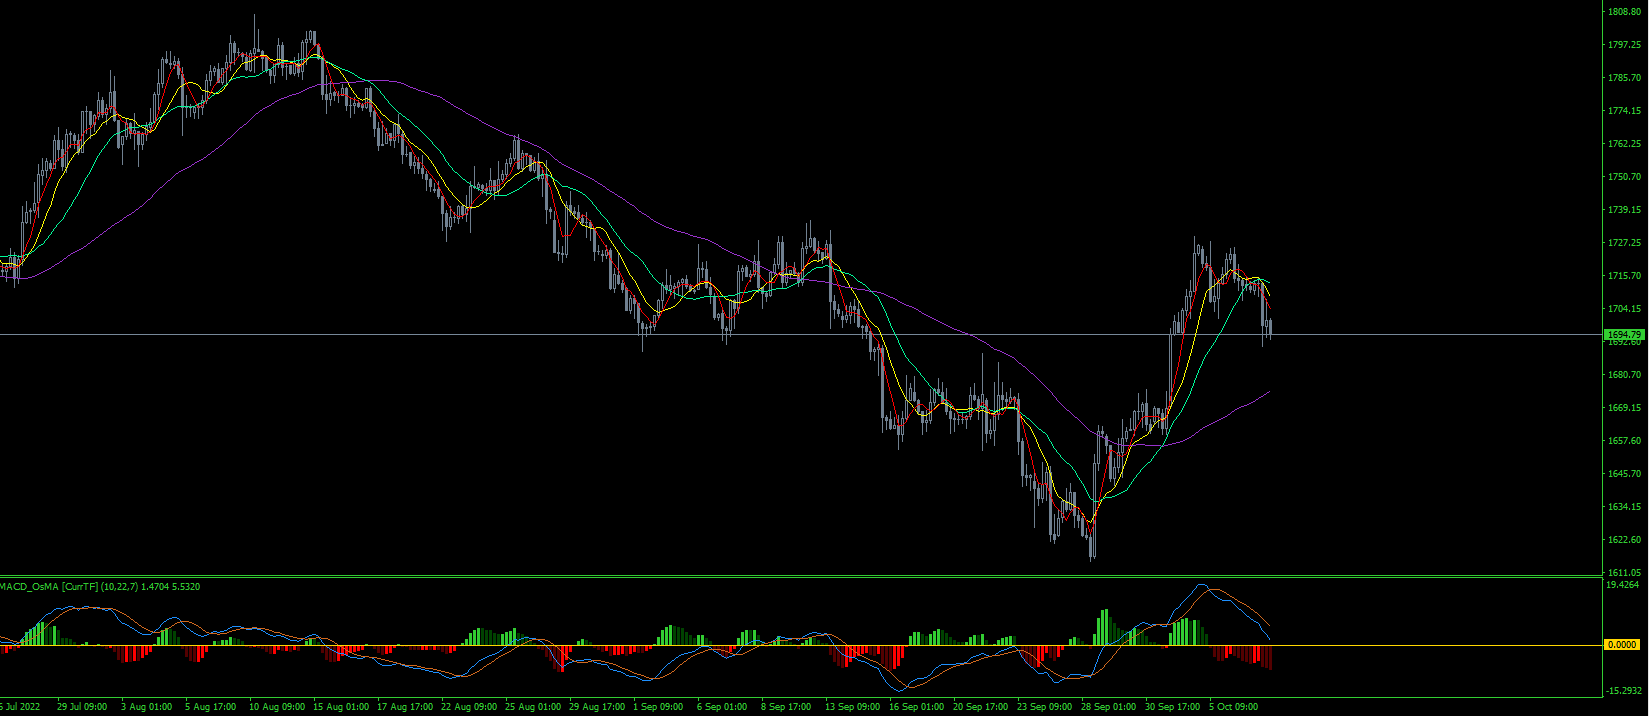
Task: Click the 5 Oct 09:00 time label
Action: 1233,707
